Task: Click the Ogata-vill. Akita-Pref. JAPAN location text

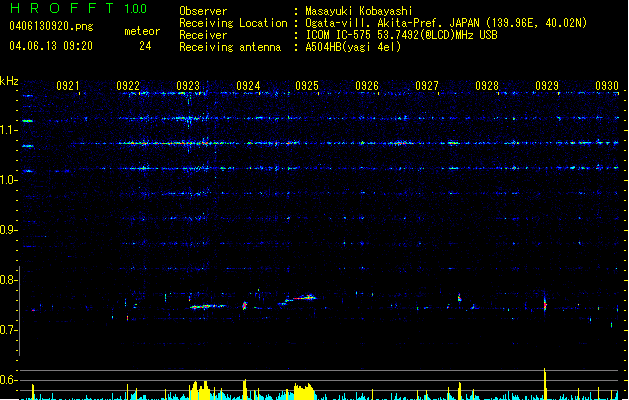Action: [446, 23]
